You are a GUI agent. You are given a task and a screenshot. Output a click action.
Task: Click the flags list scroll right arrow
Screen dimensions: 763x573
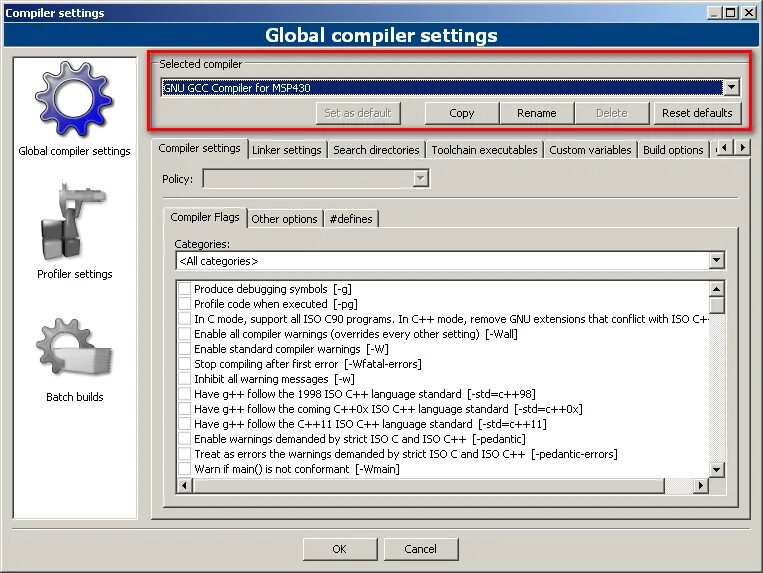[x=701, y=485]
